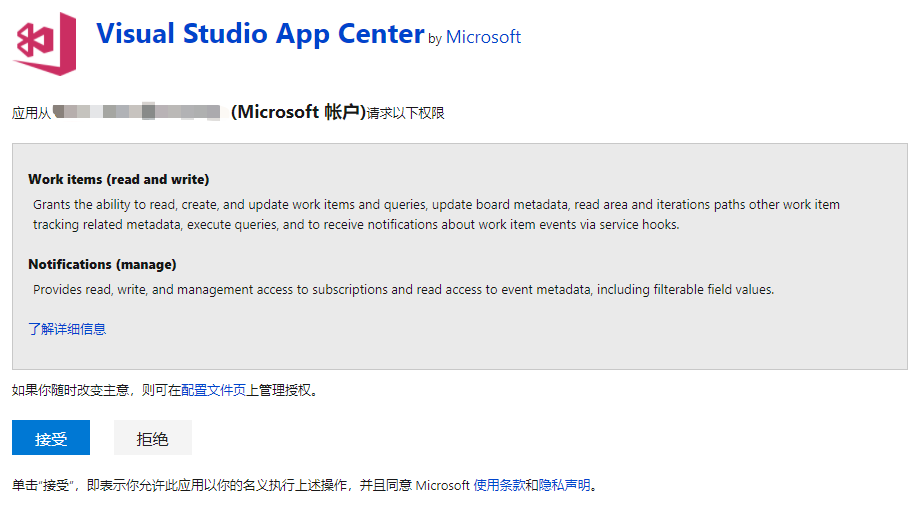
Task: Open the 了解详细信息 learn more link
Action: [x=67, y=329]
